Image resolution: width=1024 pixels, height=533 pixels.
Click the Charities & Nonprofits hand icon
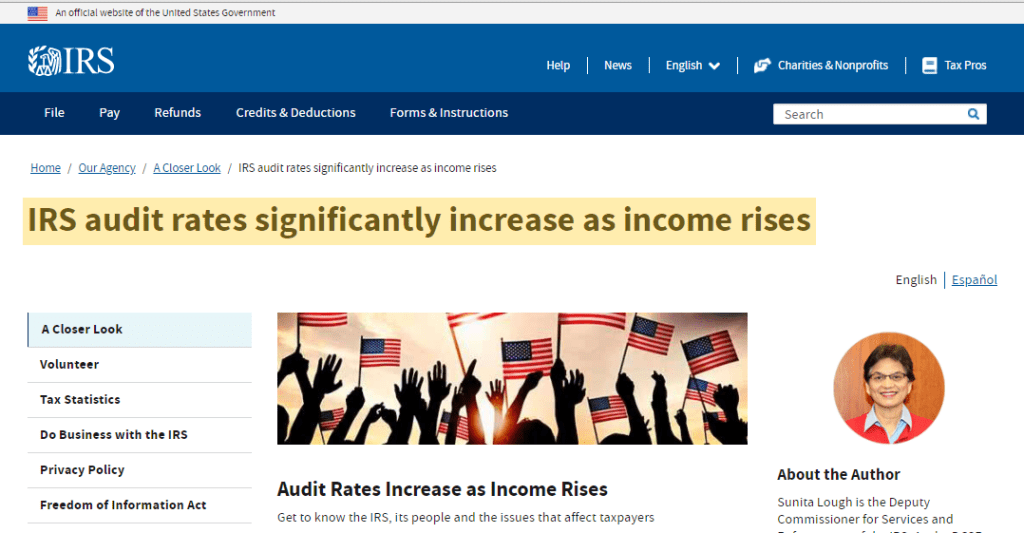(x=762, y=65)
